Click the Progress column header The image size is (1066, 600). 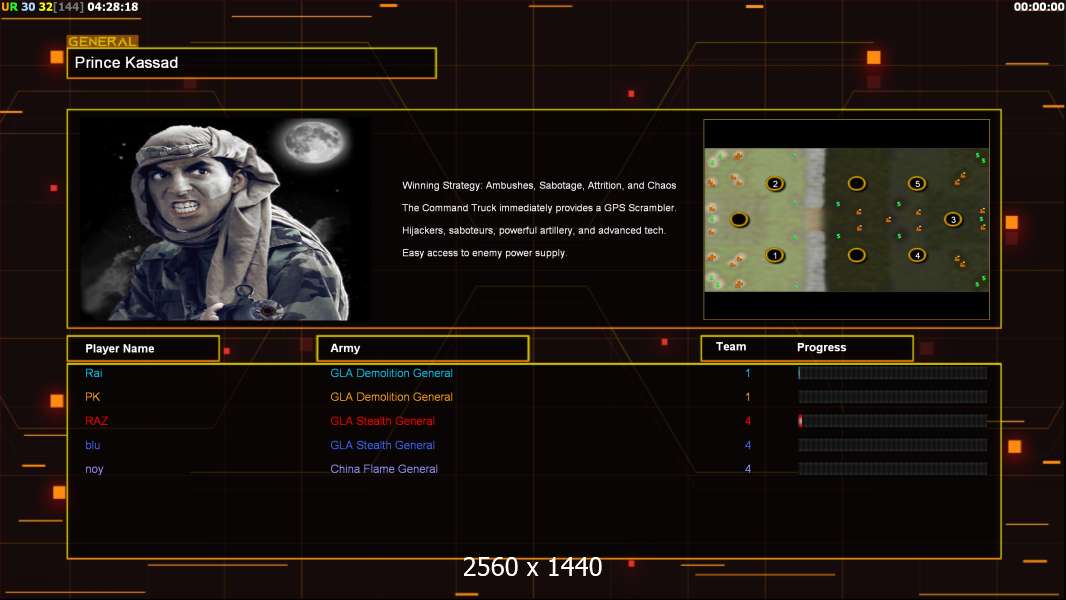coord(821,347)
